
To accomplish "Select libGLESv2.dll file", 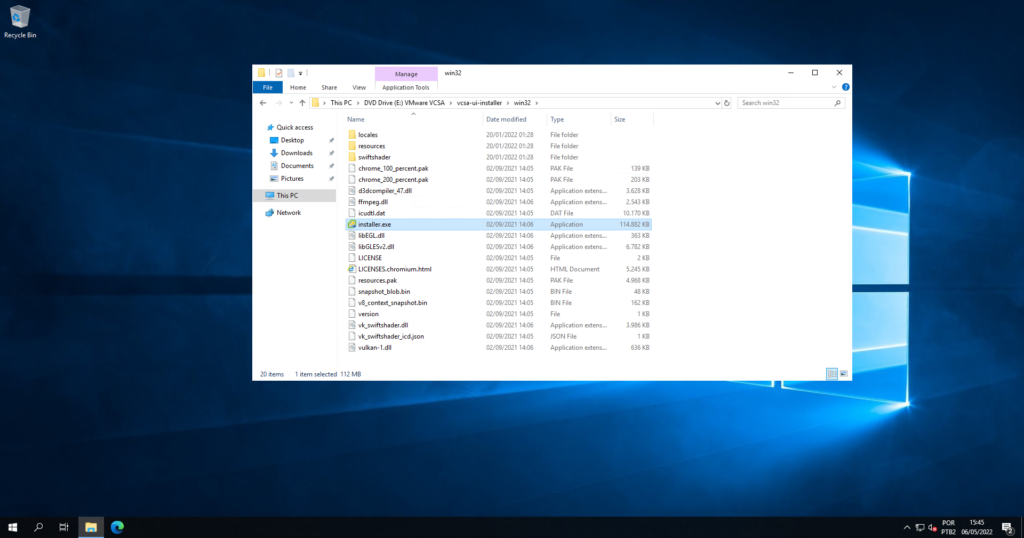I will [376, 247].
